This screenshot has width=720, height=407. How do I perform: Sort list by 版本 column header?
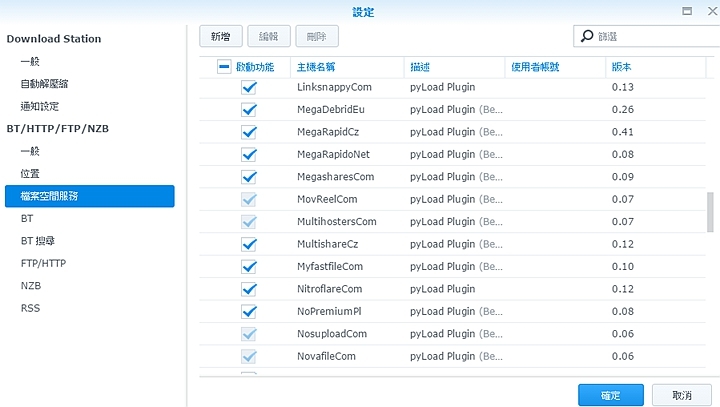pos(621,67)
